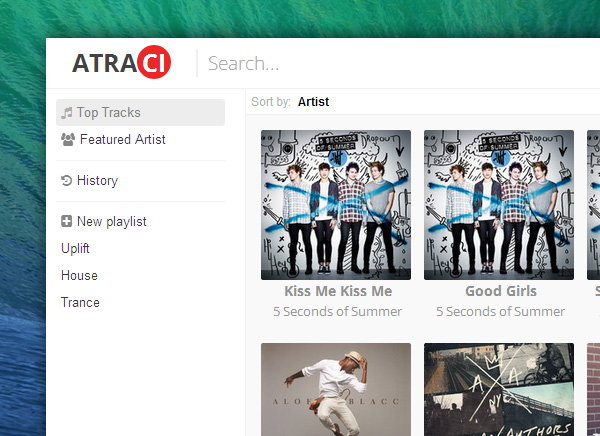600x436 pixels.
Task: Click the Good Girls track title
Action: [501, 291]
